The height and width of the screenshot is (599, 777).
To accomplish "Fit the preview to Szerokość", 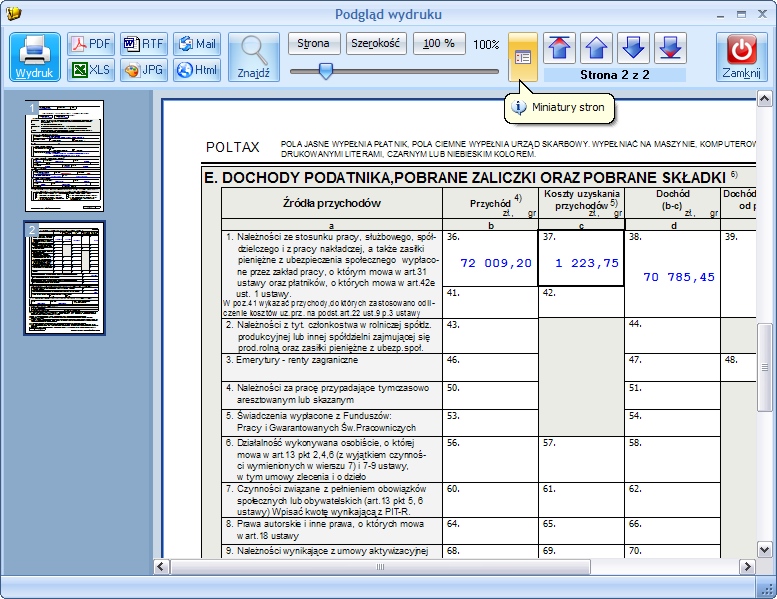I will click(x=376, y=44).
